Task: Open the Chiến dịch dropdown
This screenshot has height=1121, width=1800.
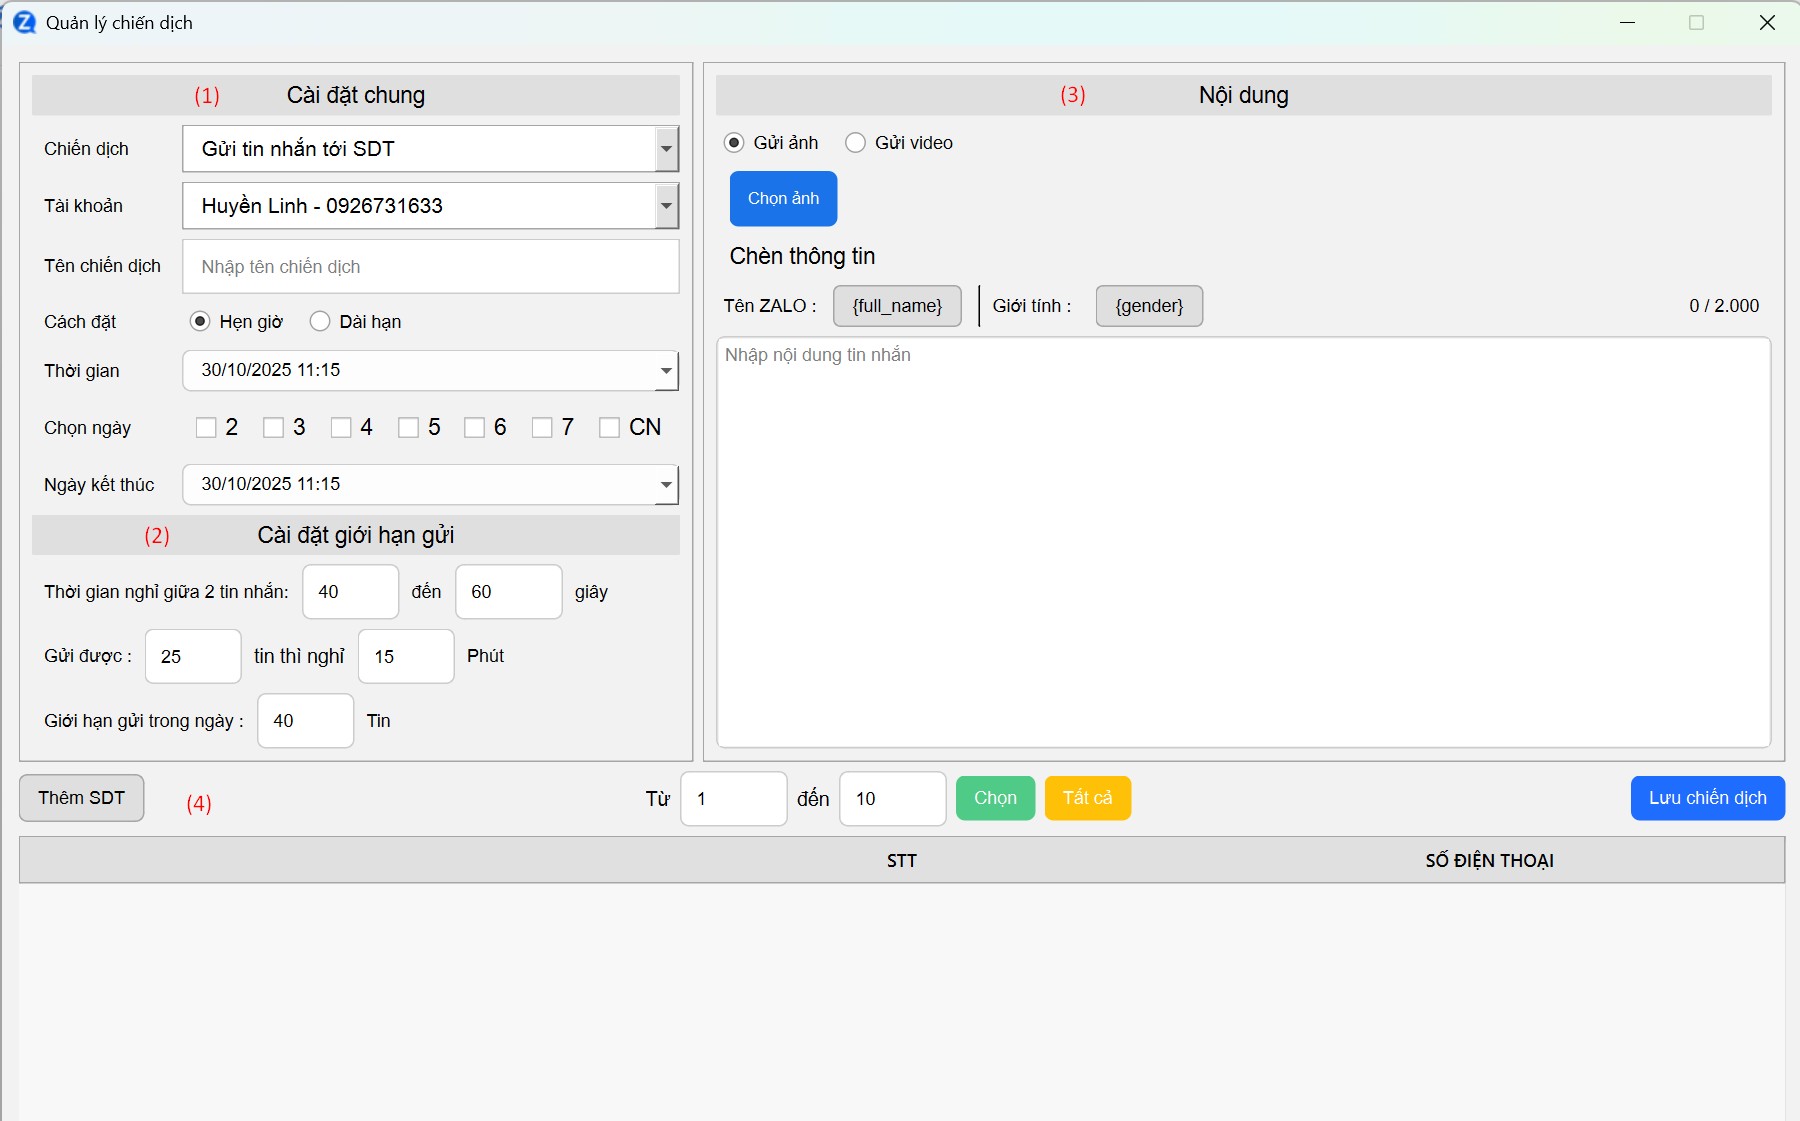Action: pyautogui.click(x=666, y=149)
